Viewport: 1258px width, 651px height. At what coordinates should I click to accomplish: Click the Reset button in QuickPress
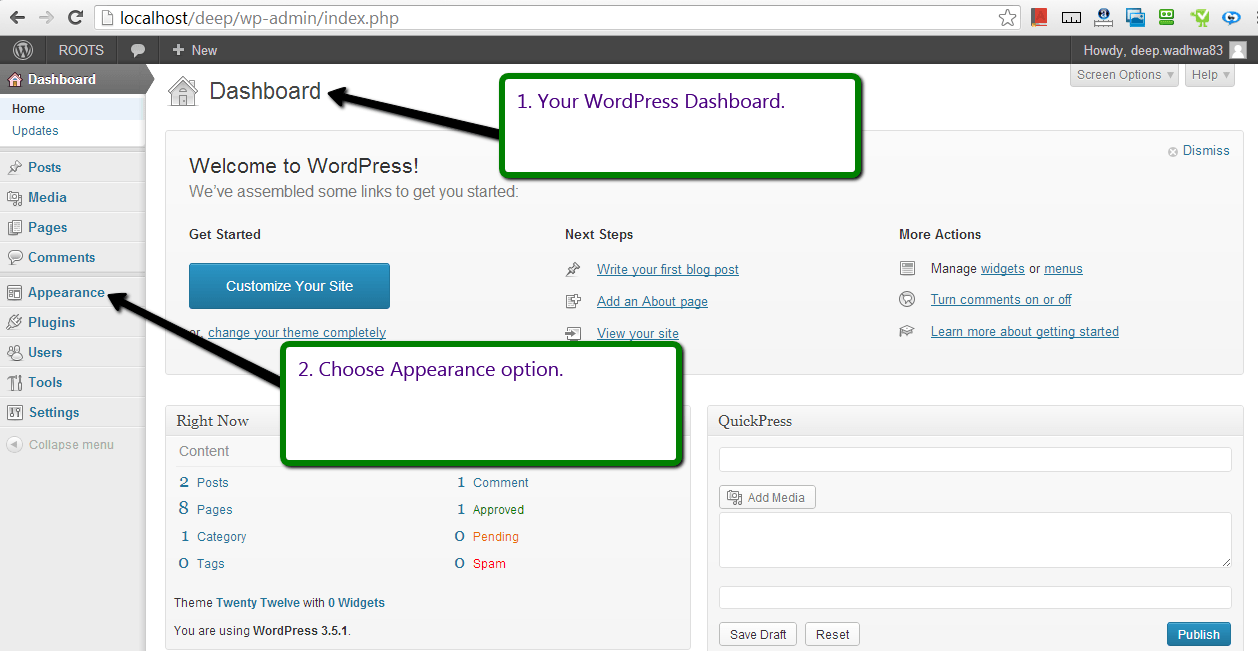pyautogui.click(x=833, y=634)
